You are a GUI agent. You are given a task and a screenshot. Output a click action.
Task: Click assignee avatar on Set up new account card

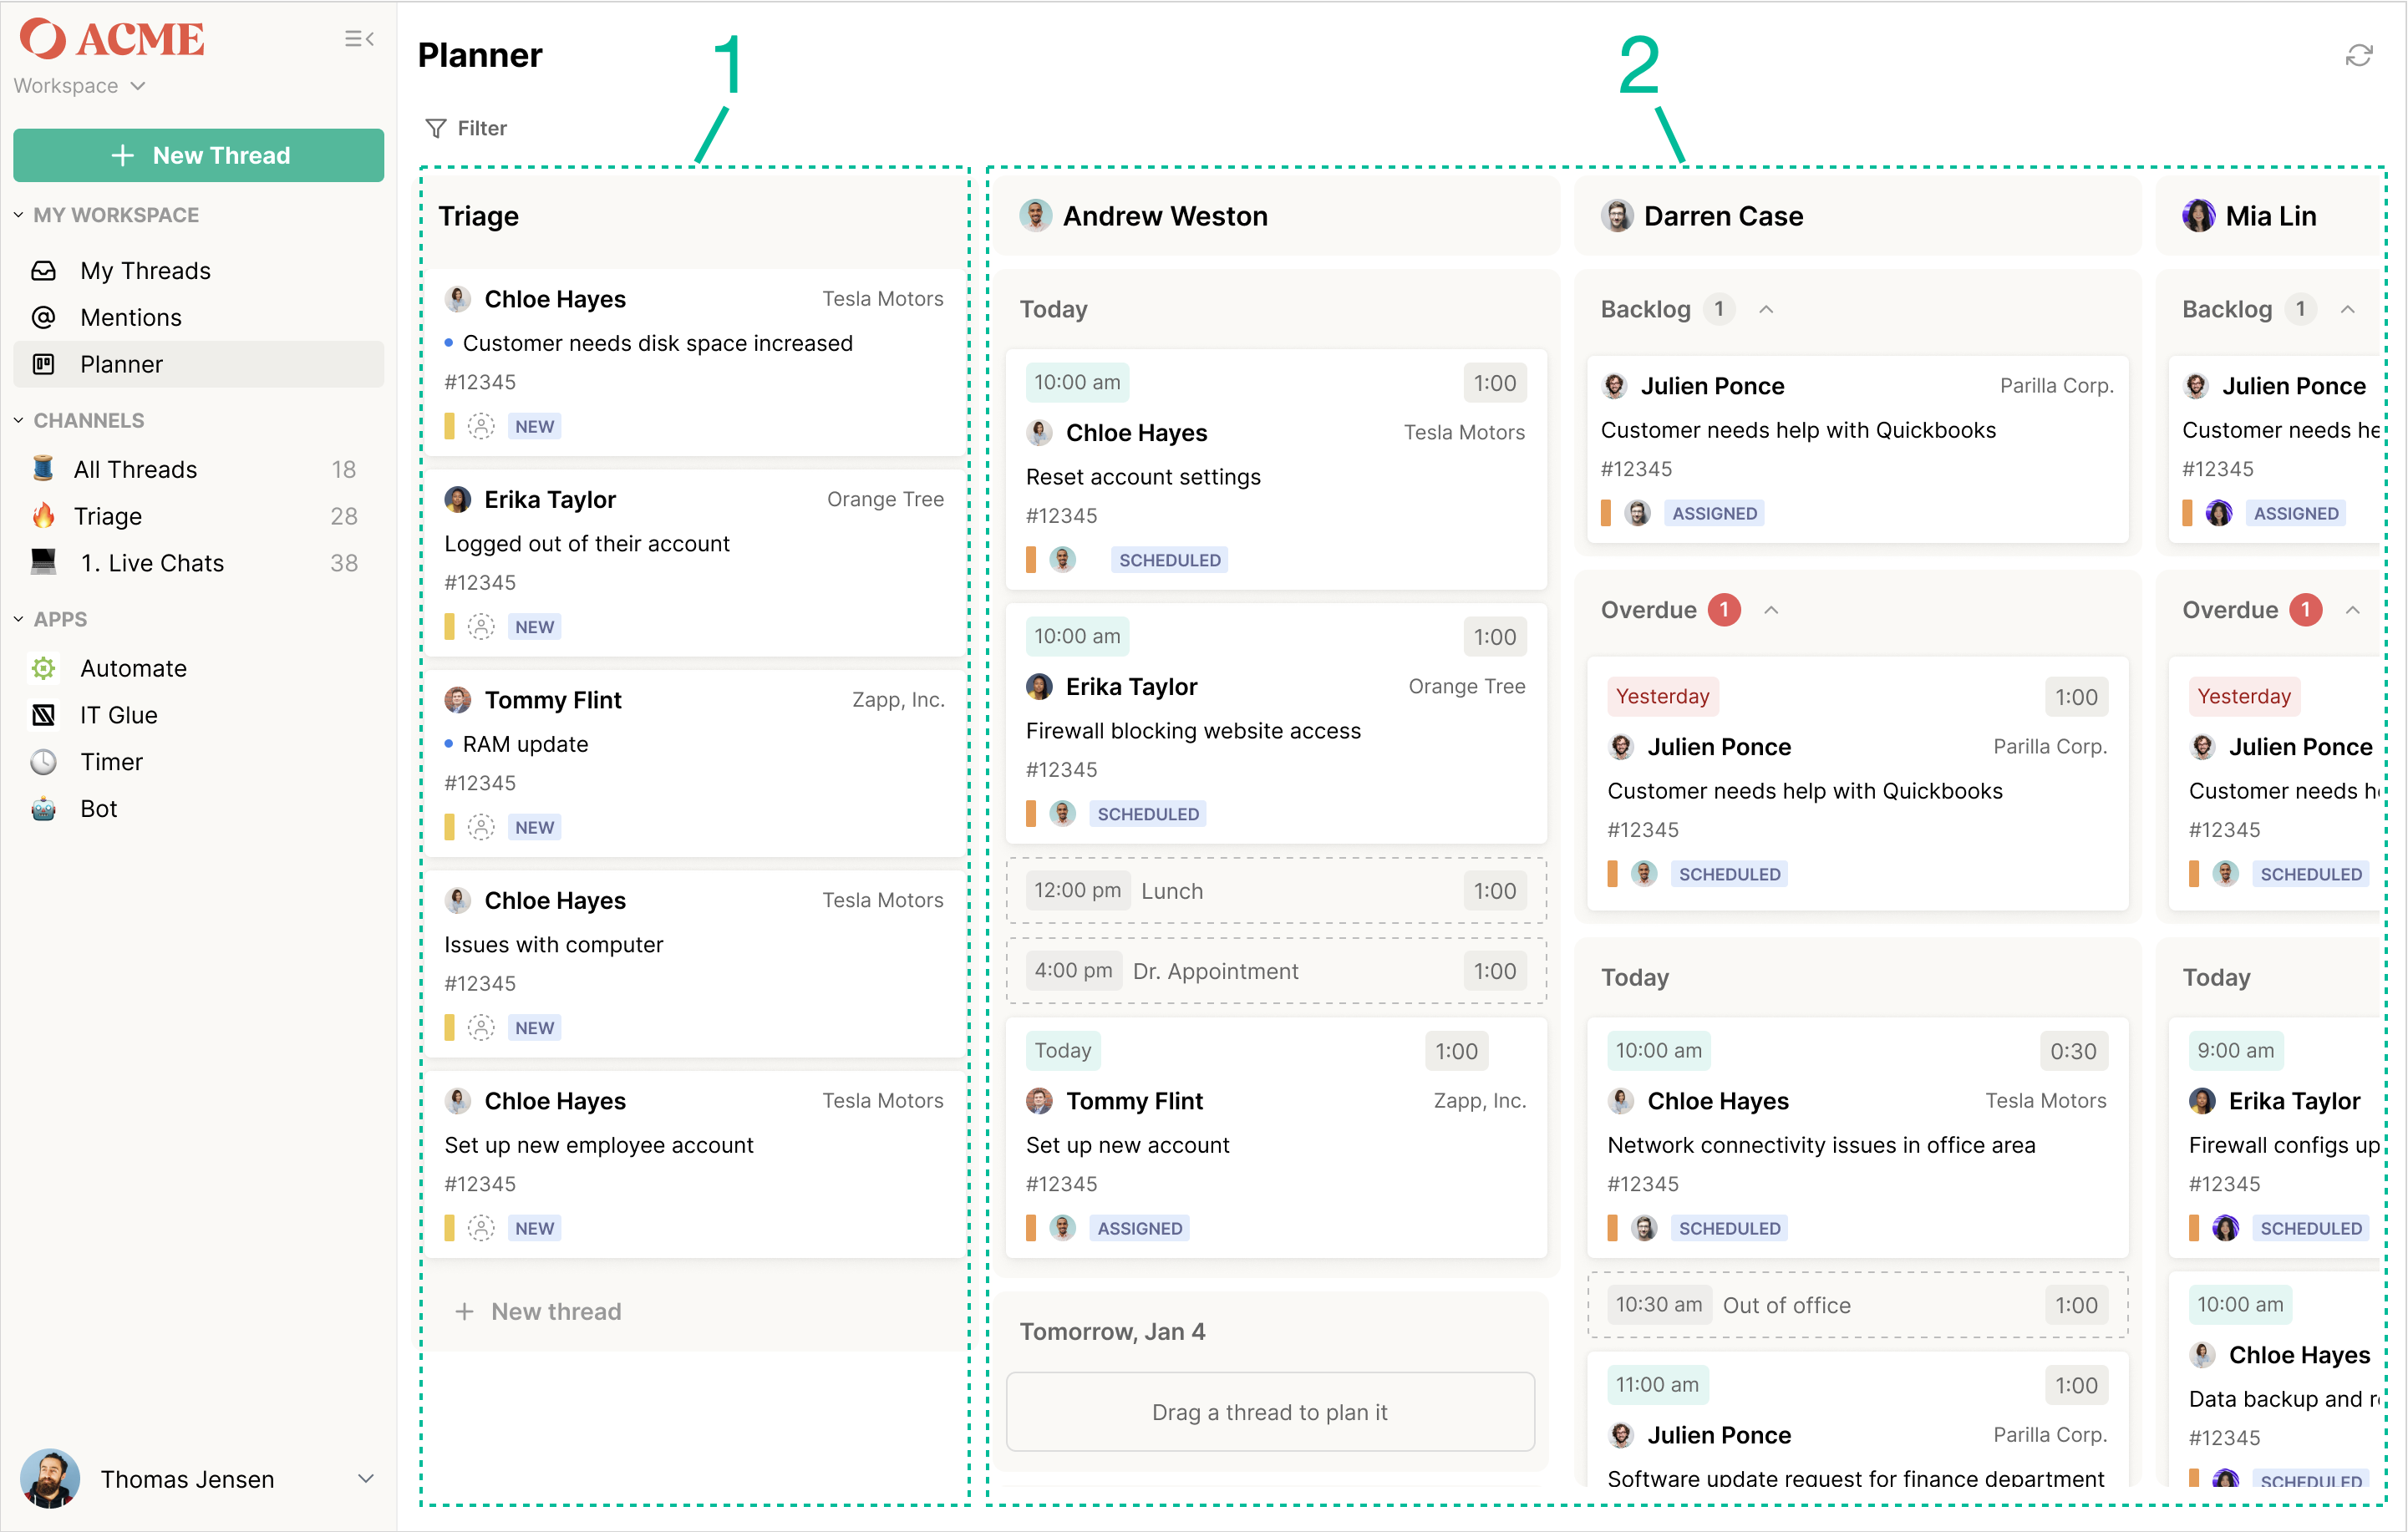pyautogui.click(x=1063, y=1228)
